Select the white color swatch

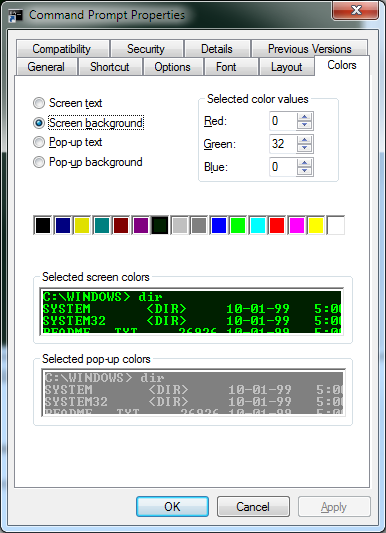(336, 225)
